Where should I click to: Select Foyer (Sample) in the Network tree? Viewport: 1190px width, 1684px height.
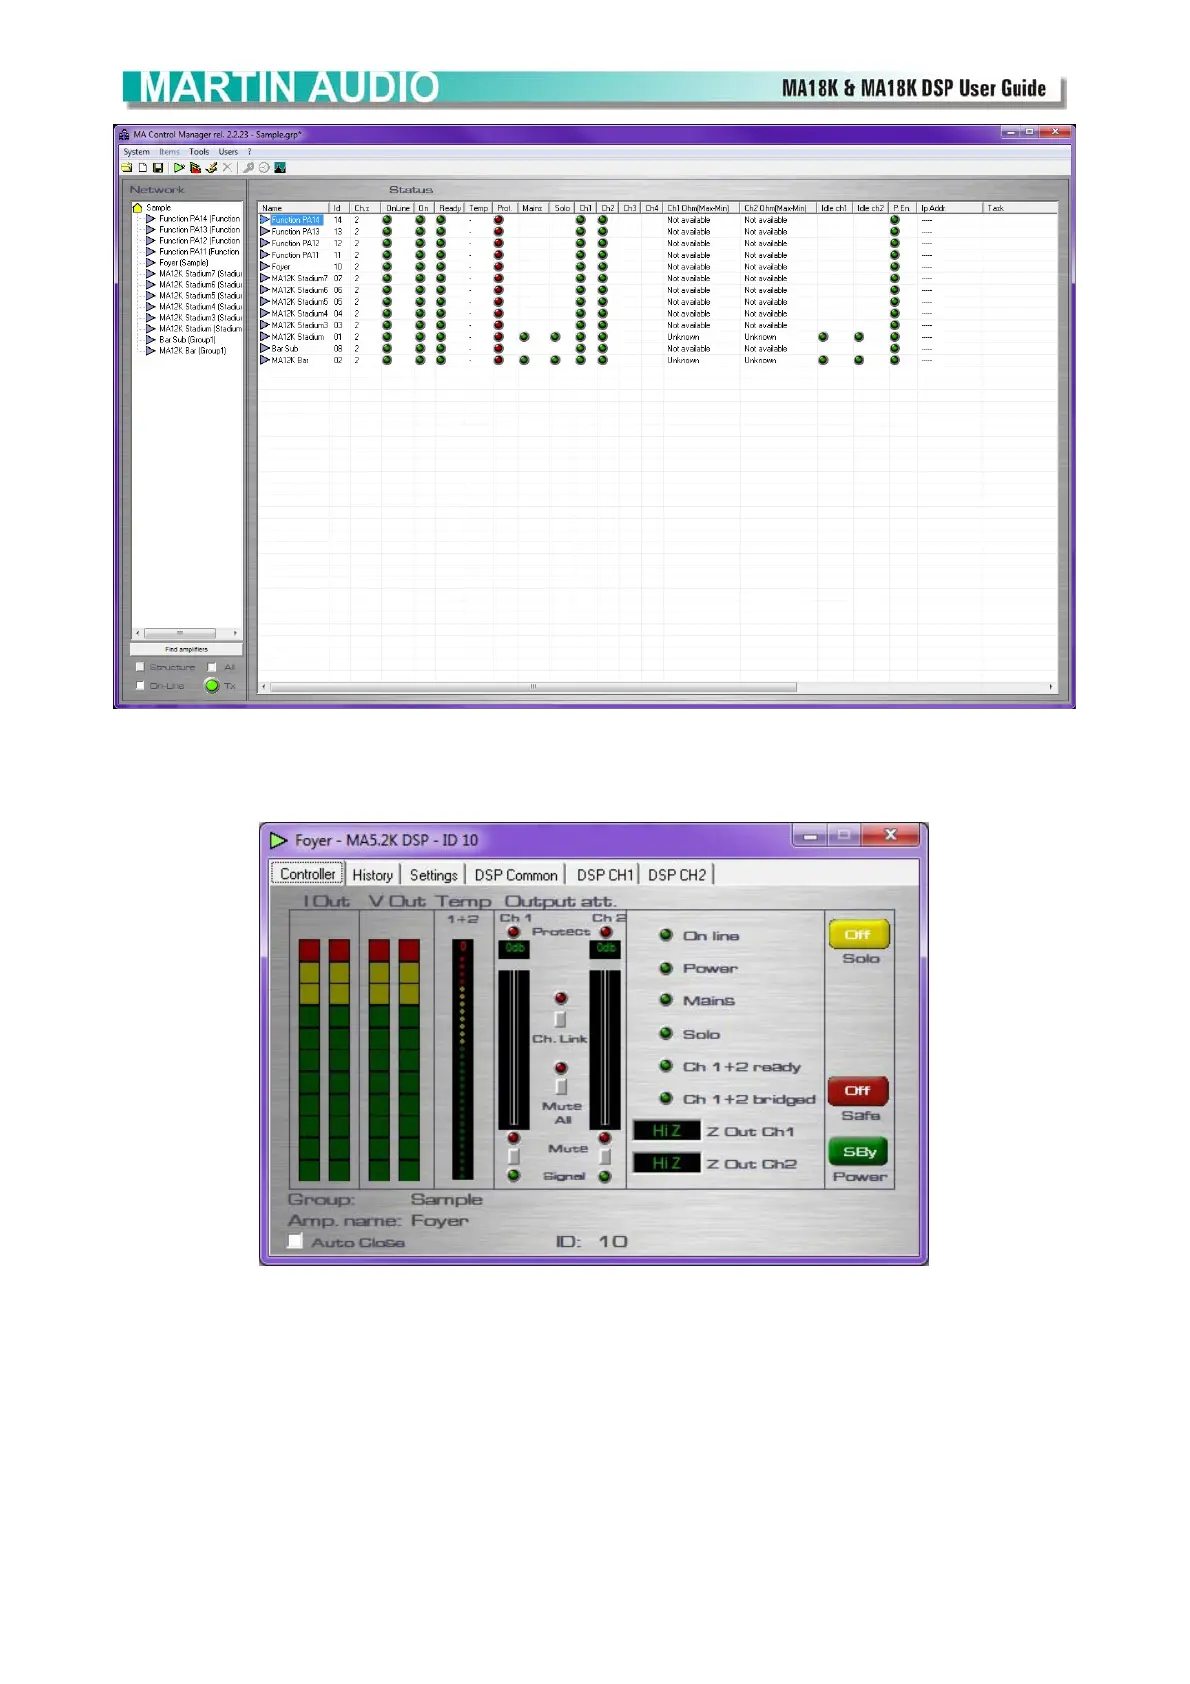tap(183, 263)
